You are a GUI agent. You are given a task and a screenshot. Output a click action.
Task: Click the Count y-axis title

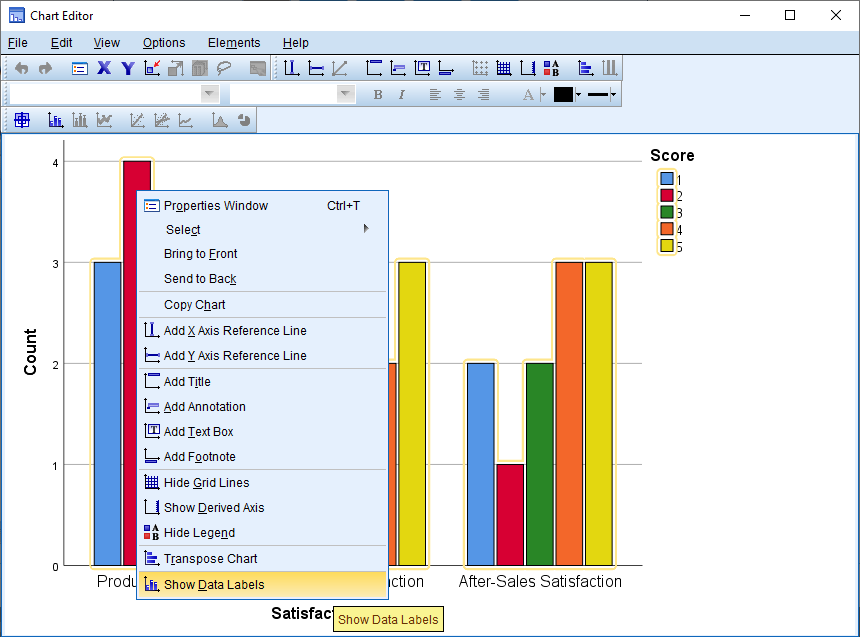[x=30, y=352]
